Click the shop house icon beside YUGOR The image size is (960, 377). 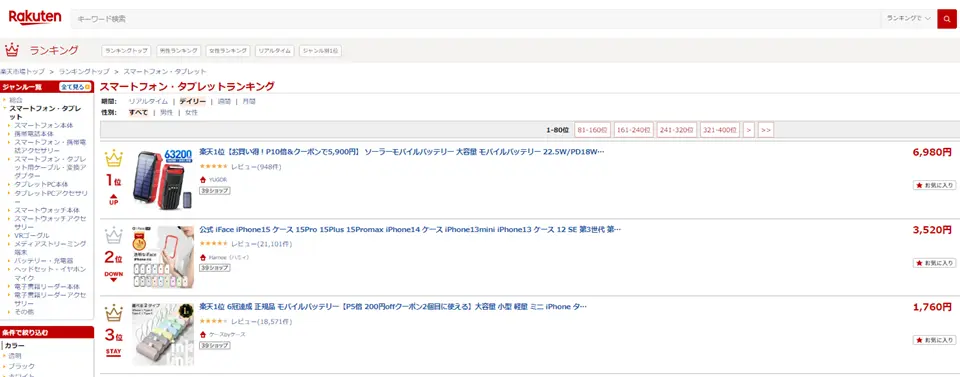[x=203, y=179]
